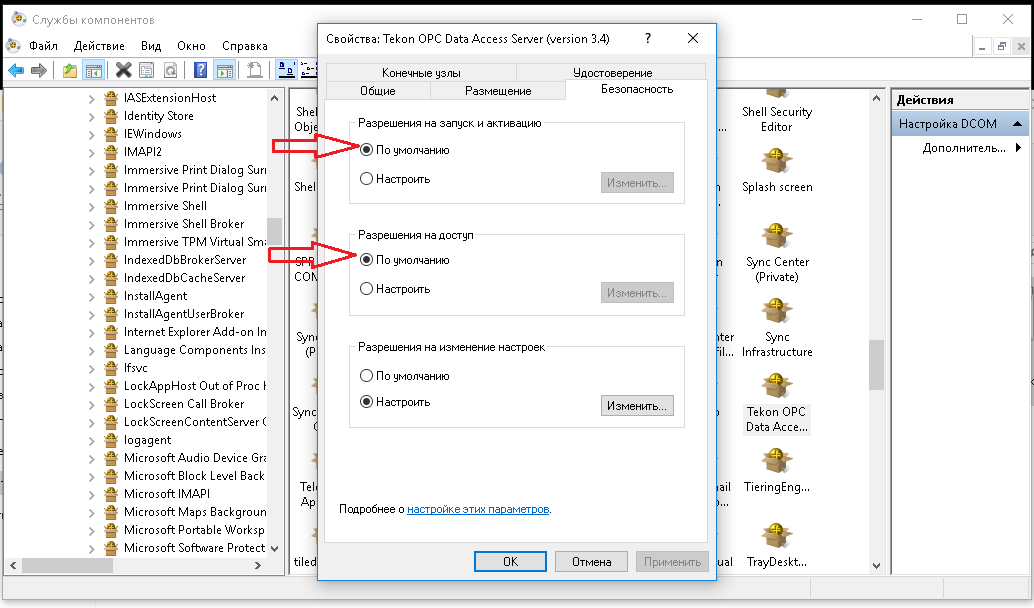Expand the logagent tree node

pyautogui.click(x=91, y=440)
